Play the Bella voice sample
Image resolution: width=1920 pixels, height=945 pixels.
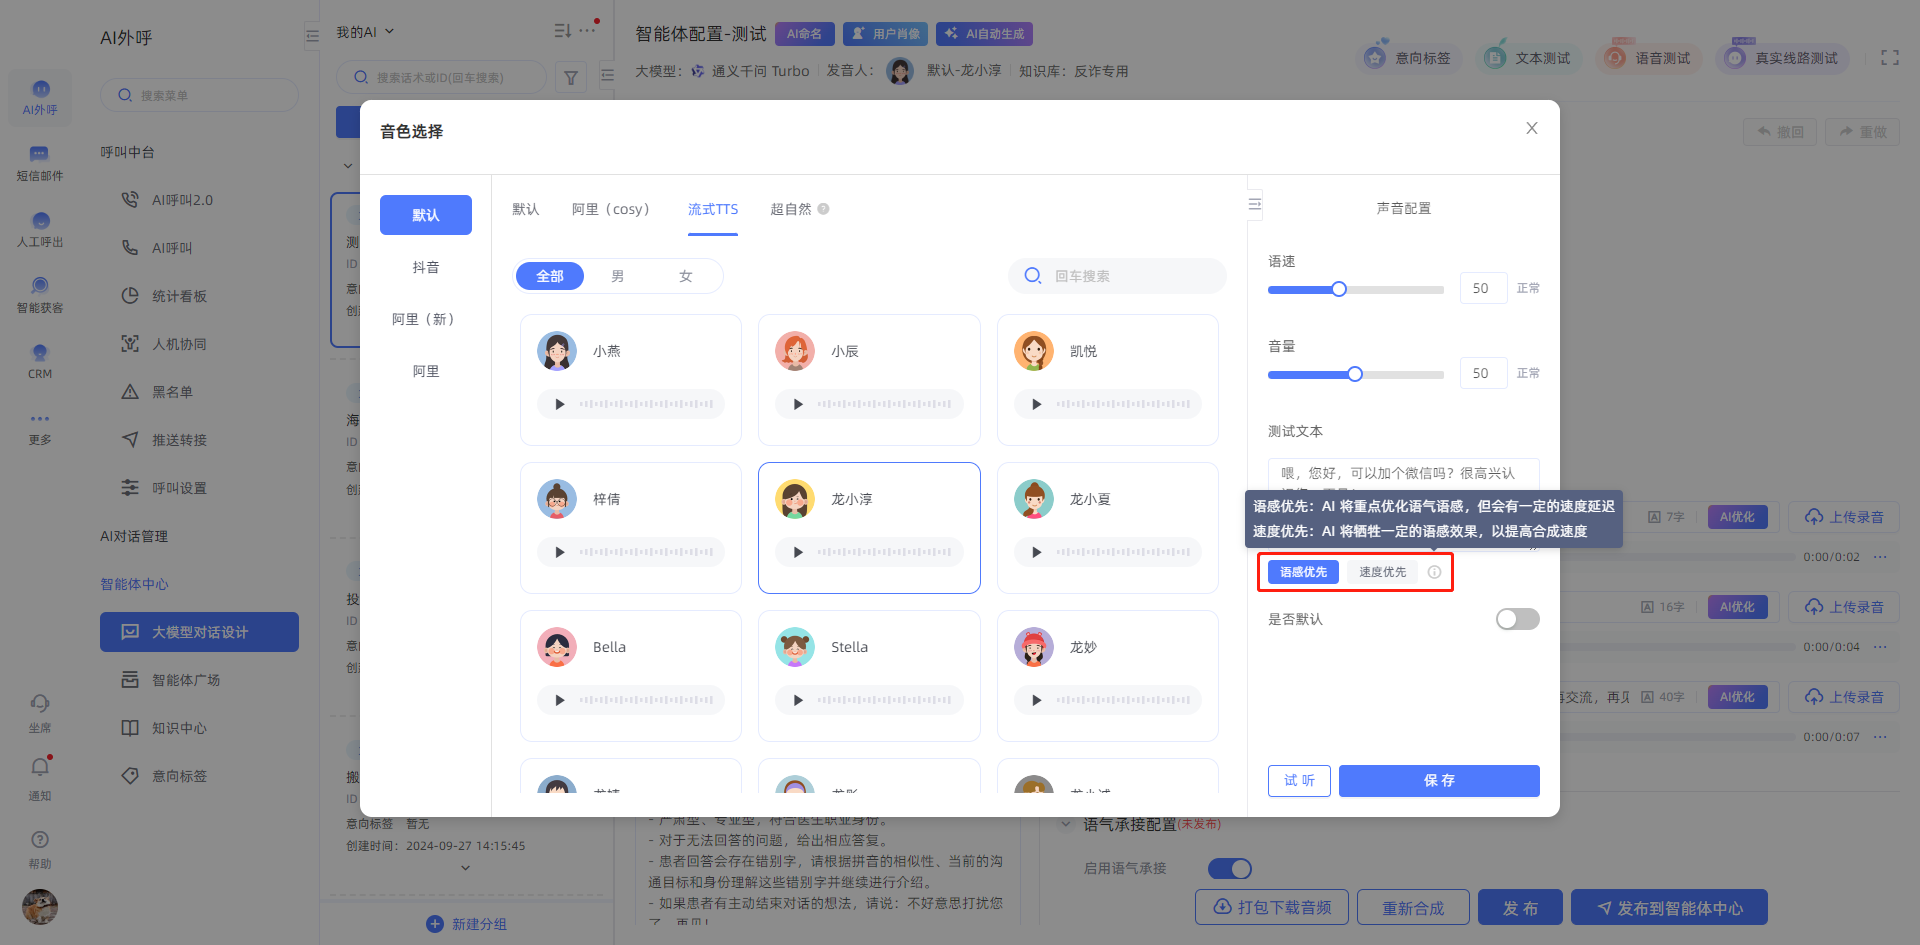pos(560,700)
